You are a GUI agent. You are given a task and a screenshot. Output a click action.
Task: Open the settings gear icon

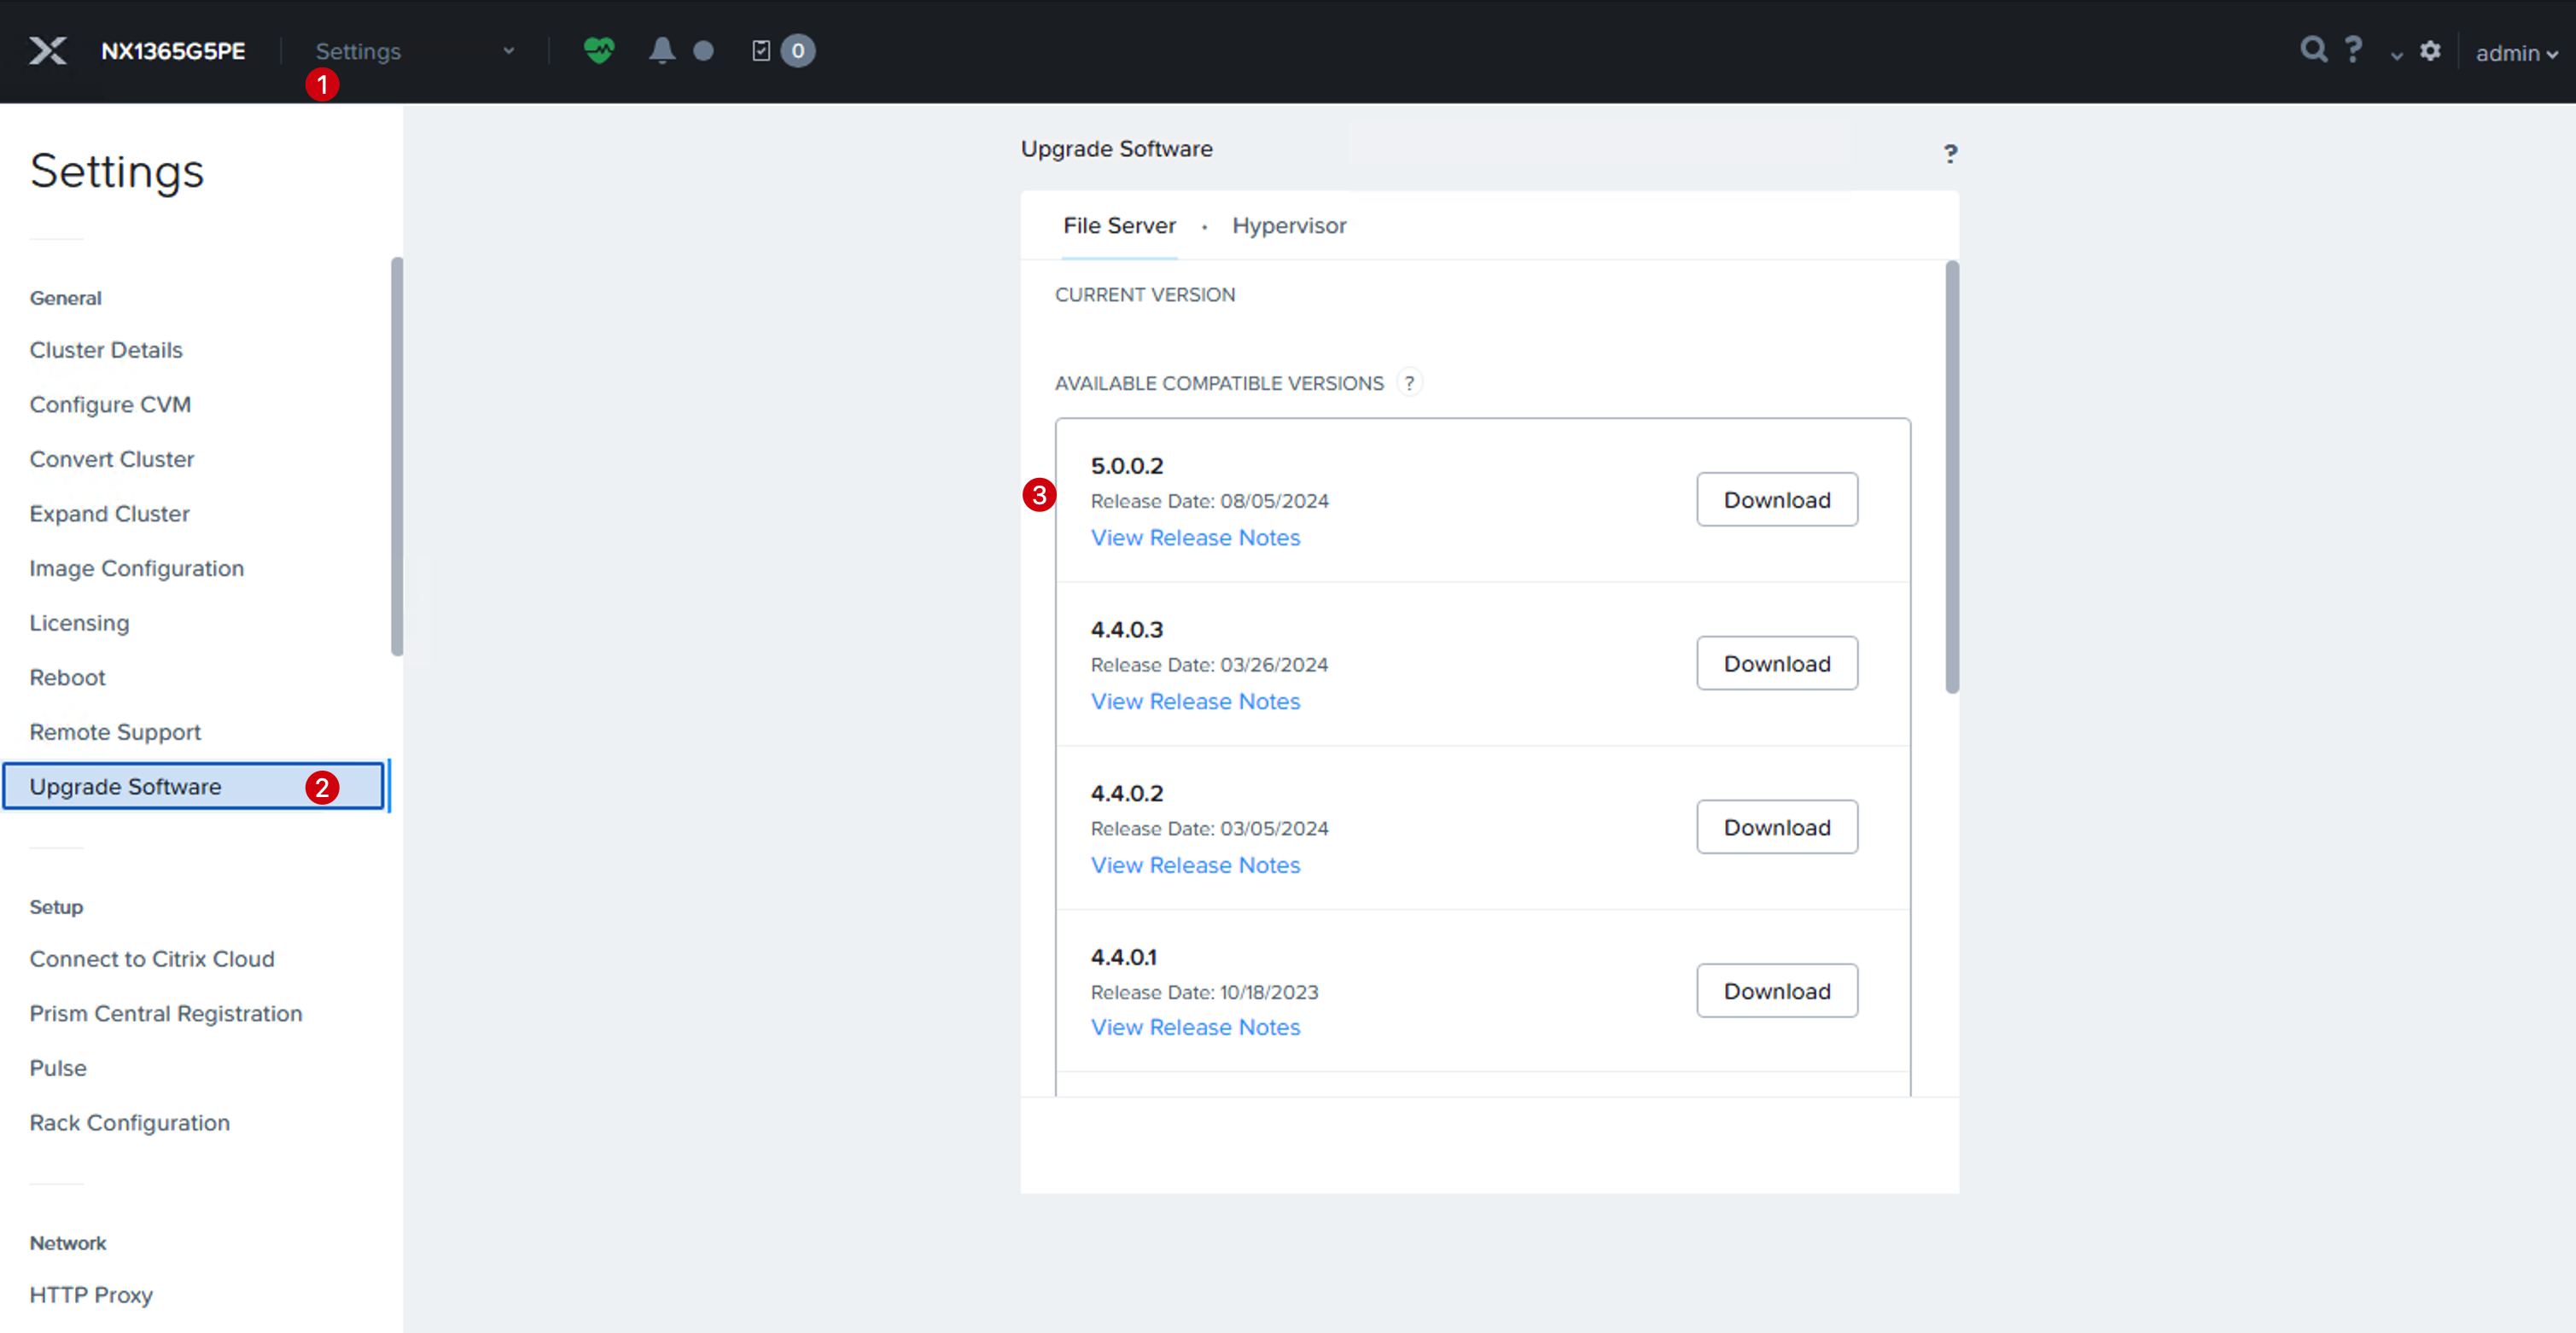pyautogui.click(x=2430, y=51)
